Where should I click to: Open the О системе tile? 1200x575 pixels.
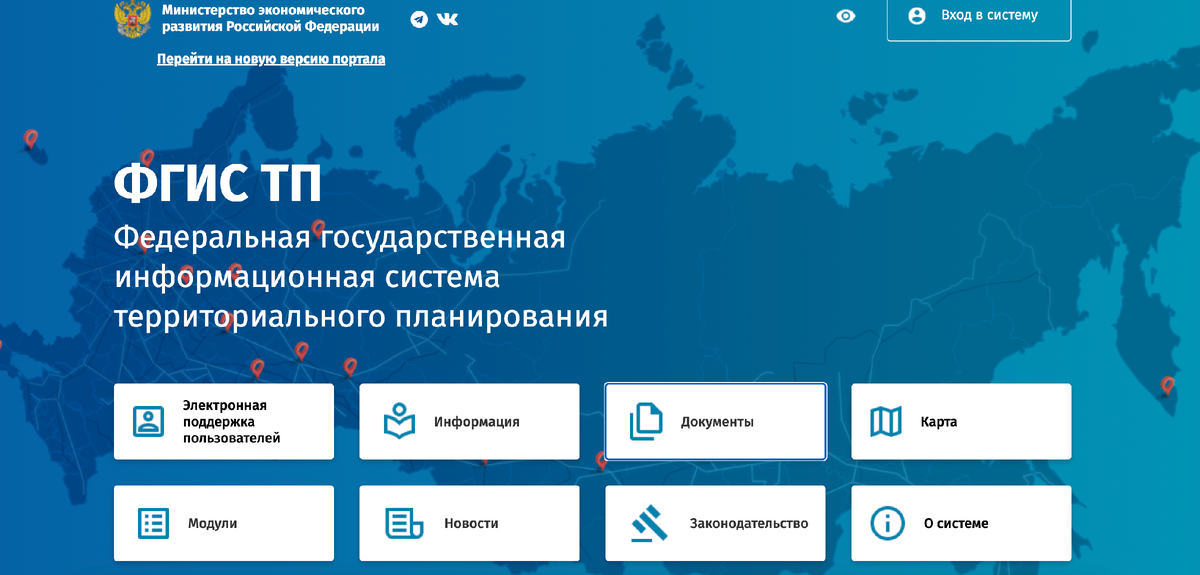pyautogui.click(x=961, y=523)
